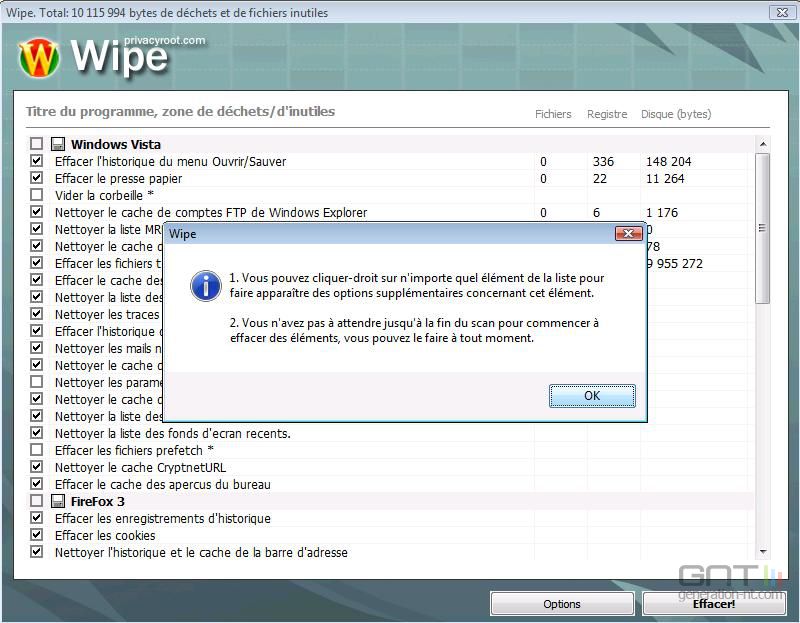Click the Titre du programme list heading
This screenshot has width=800, height=623.
tap(181, 111)
